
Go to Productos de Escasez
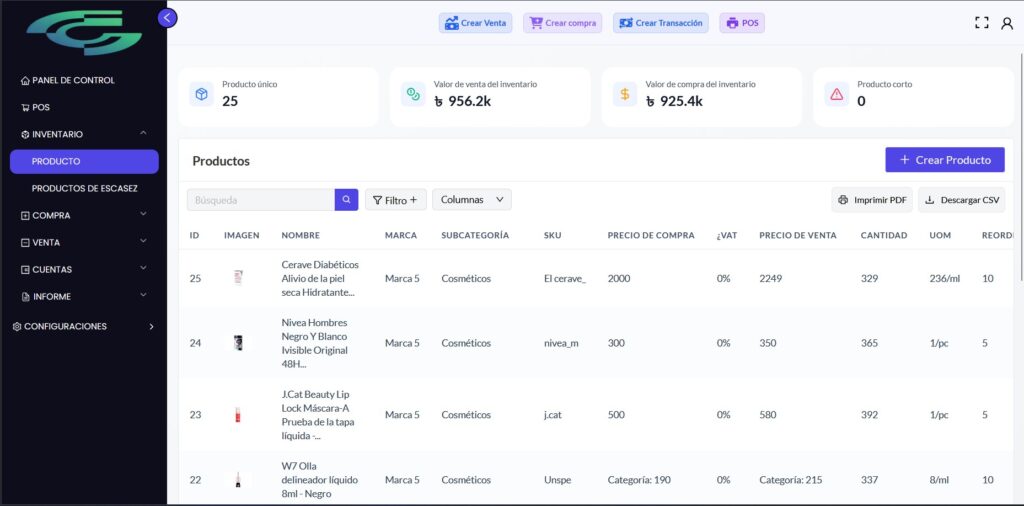point(85,188)
